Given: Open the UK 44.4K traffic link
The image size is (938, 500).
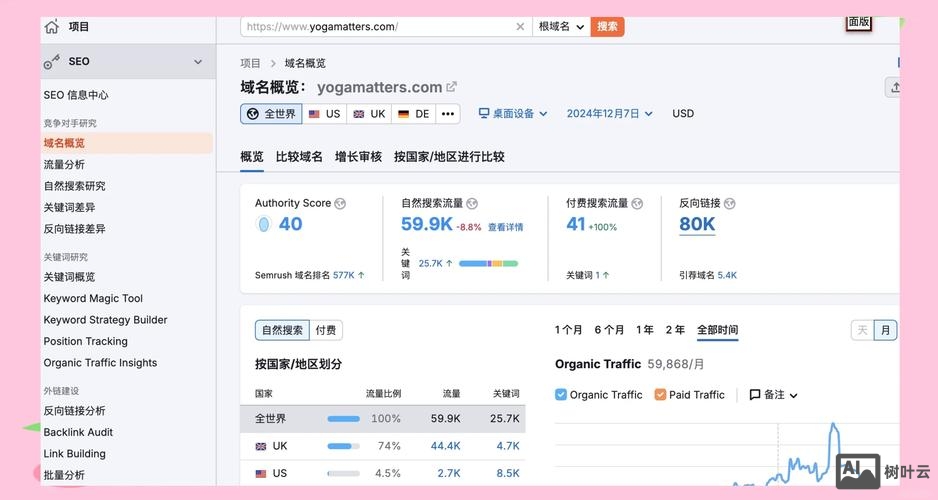Looking at the screenshot, I should (446, 446).
